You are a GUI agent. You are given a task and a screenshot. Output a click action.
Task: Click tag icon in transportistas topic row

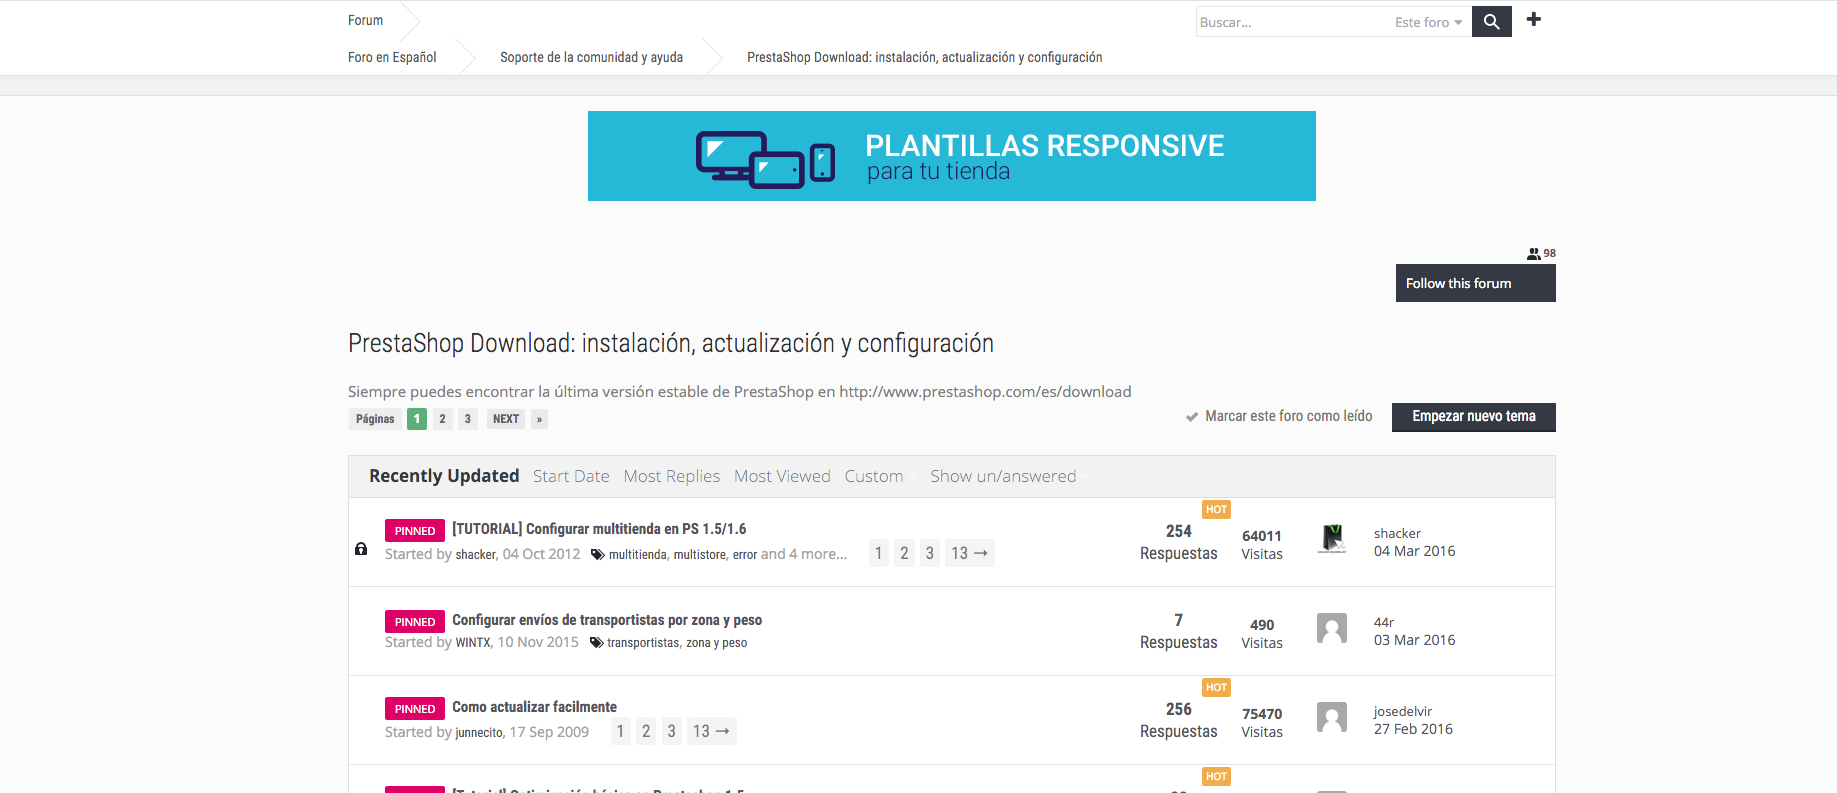click(x=596, y=643)
